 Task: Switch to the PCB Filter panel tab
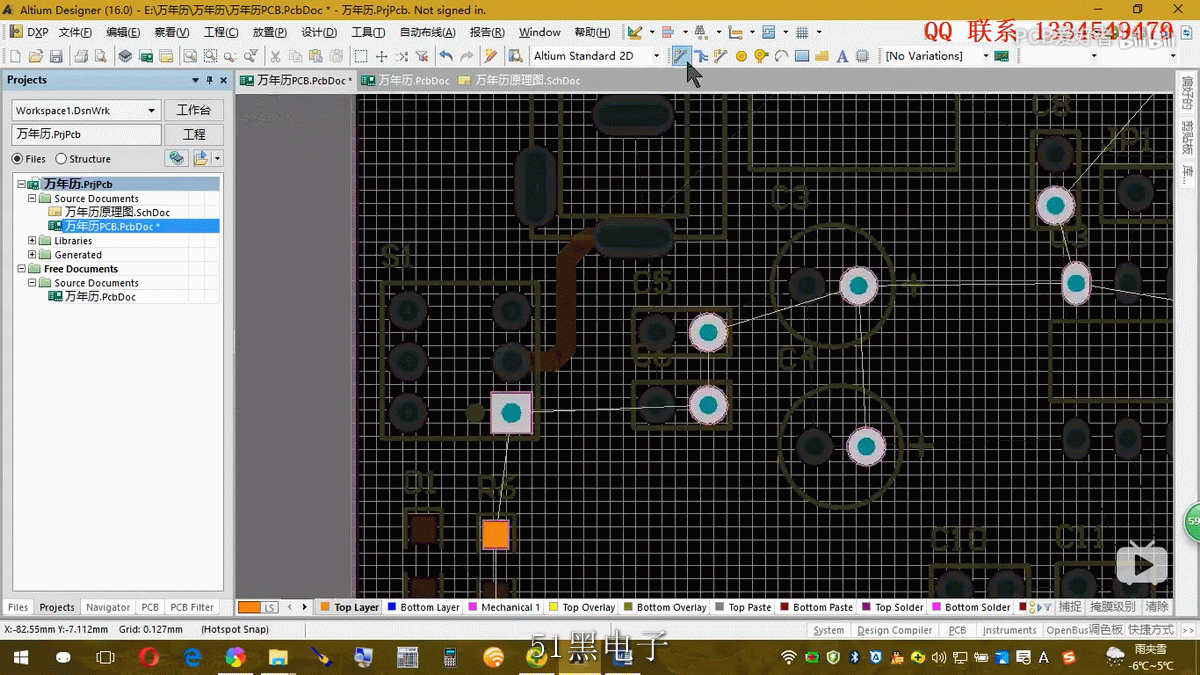[x=192, y=607]
